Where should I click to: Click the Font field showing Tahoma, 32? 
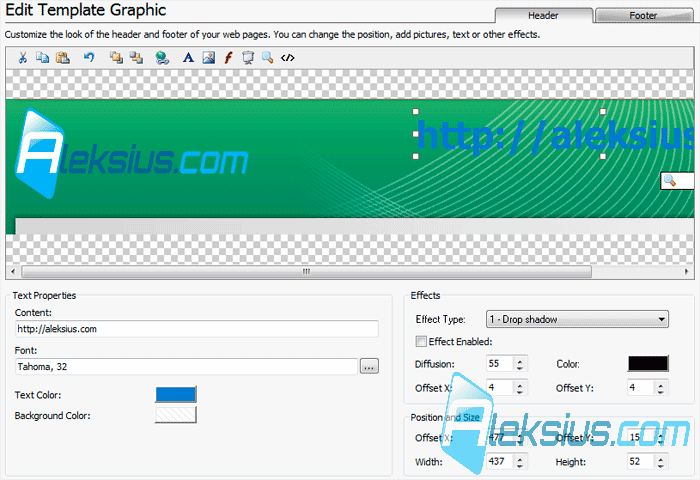[186, 367]
